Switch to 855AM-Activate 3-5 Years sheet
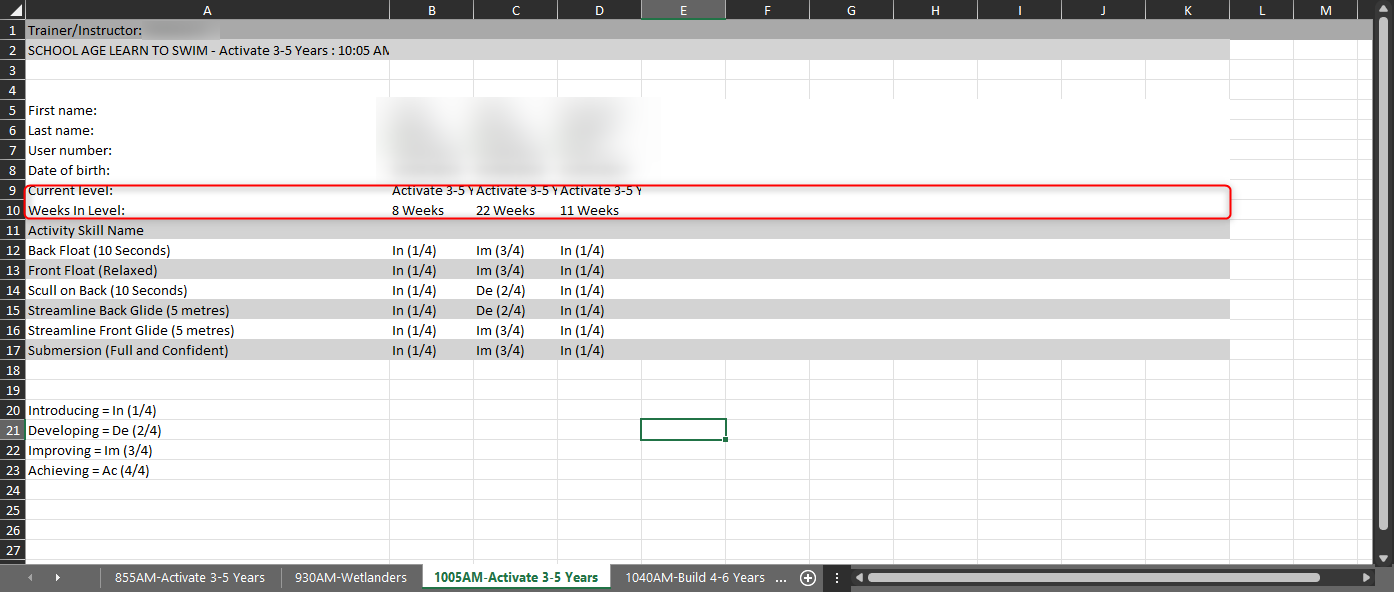The height and width of the screenshot is (592, 1394). pos(190,578)
